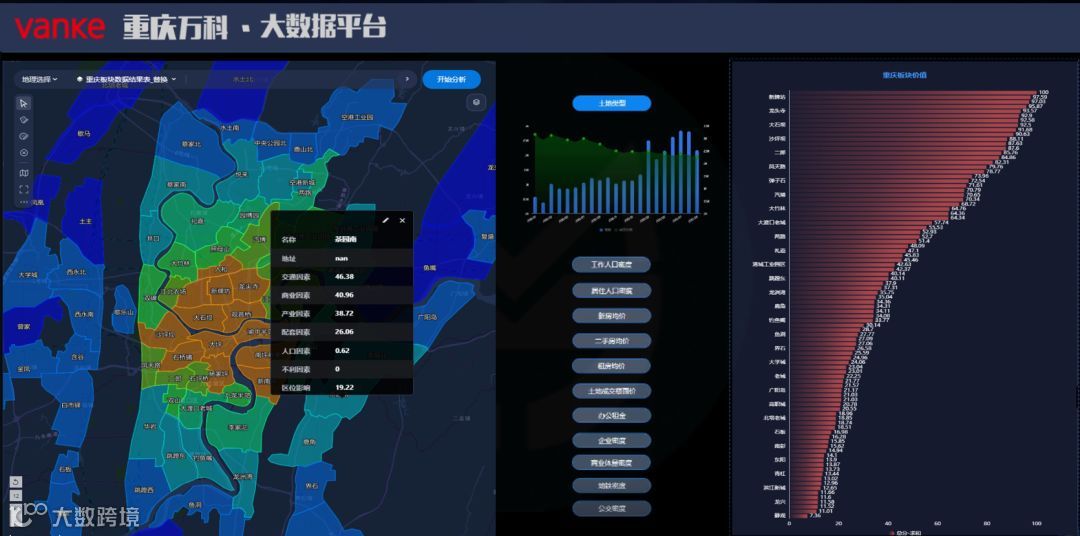Click the 交通因素 value 46.38 in popup
The width and height of the screenshot is (1080, 536).
coord(344,276)
